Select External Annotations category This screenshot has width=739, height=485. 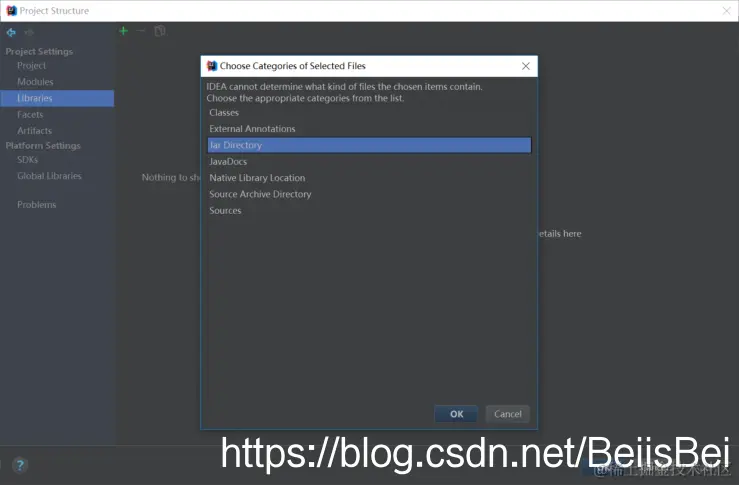[370, 129]
